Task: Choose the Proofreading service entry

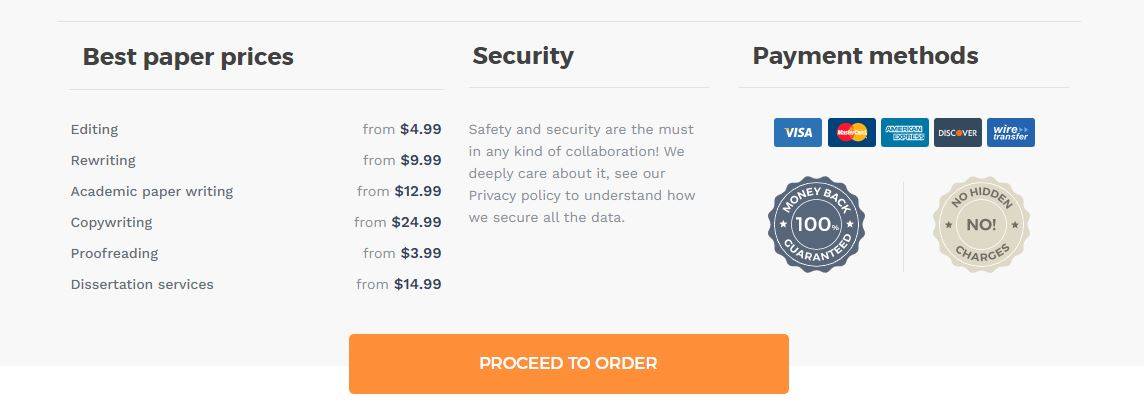Action: 115,253
